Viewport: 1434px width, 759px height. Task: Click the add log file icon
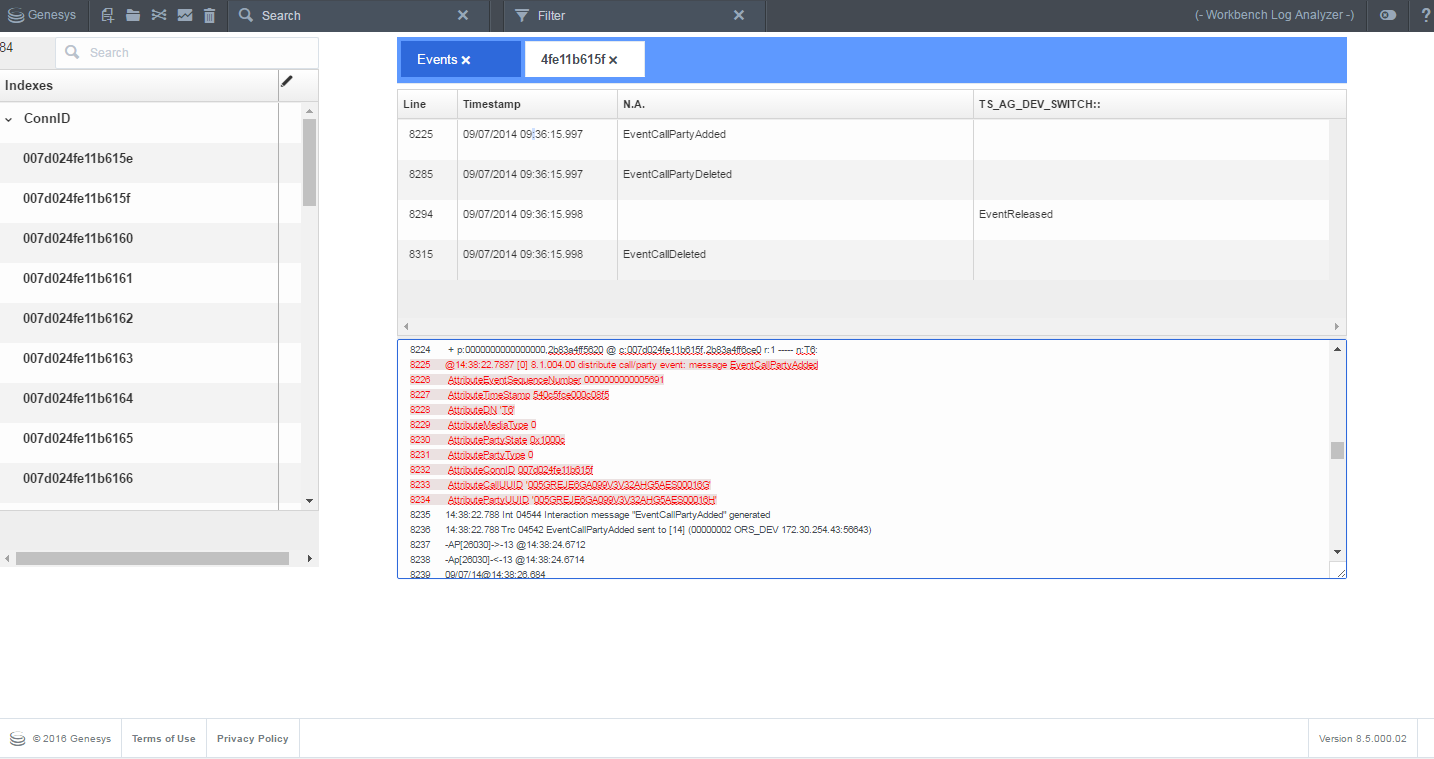(x=108, y=15)
